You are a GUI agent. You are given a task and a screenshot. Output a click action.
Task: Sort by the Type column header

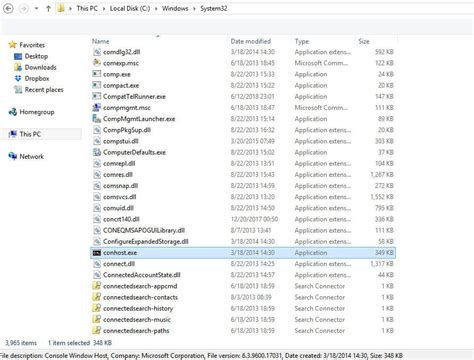302,41
